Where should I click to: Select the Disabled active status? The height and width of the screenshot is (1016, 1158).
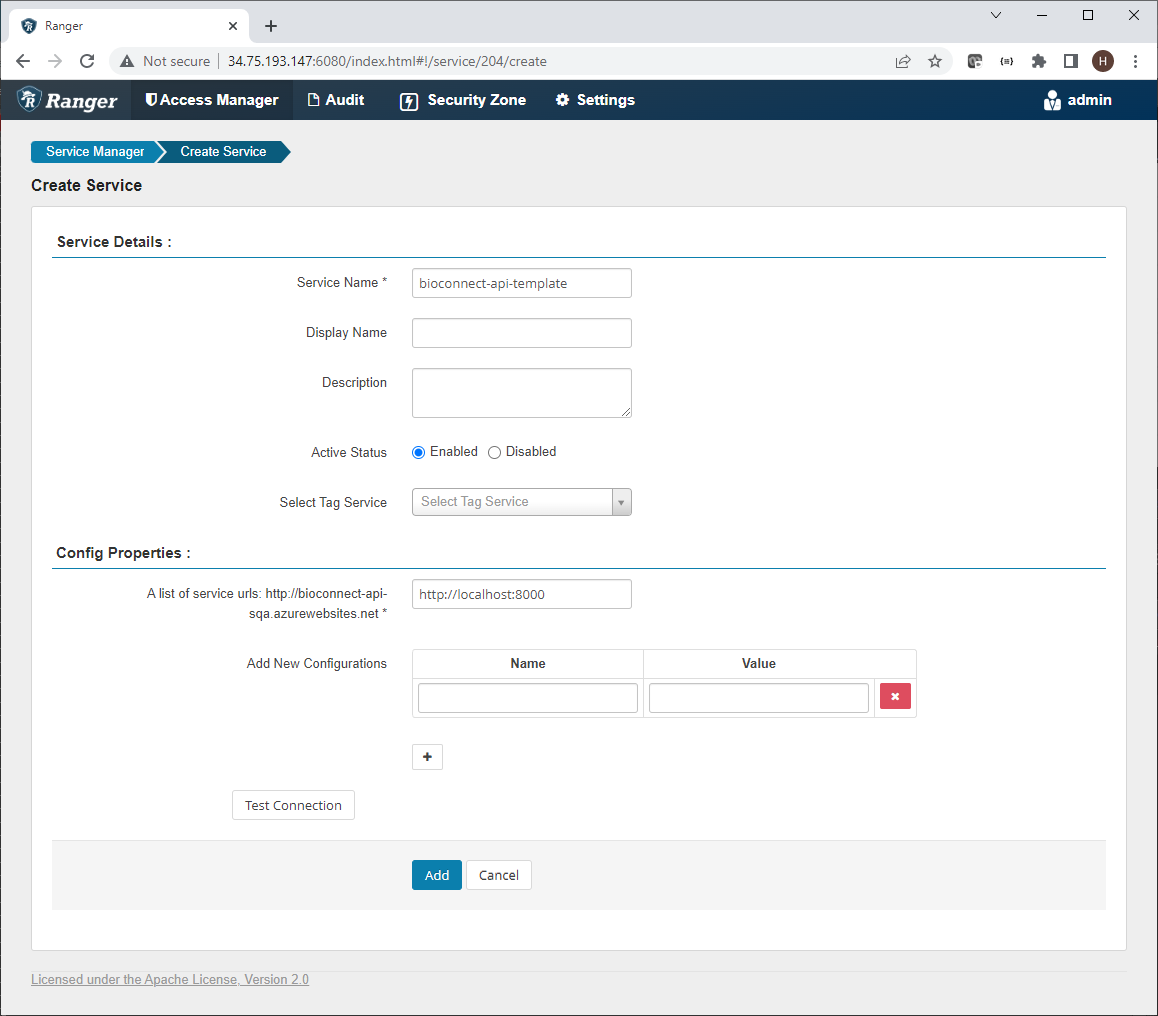[x=494, y=452]
